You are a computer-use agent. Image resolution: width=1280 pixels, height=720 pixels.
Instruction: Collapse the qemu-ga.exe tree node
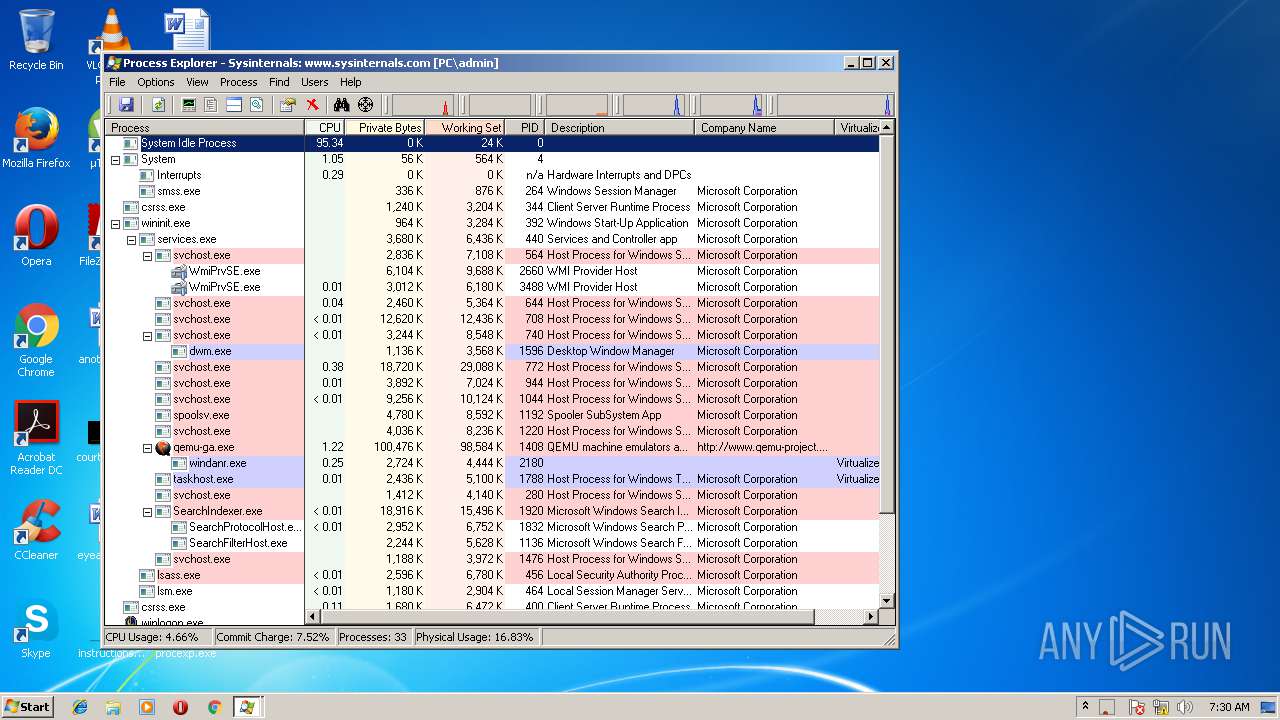pos(147,447)
